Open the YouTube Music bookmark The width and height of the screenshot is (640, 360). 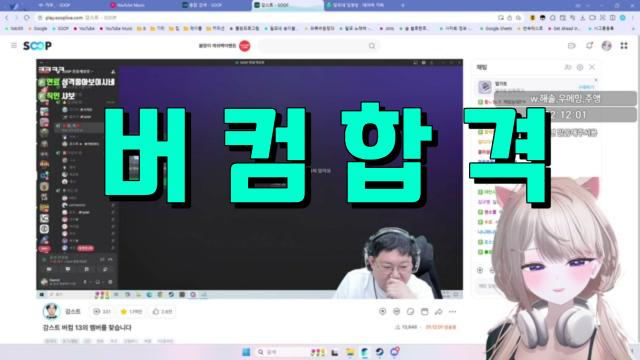point(116,29)
